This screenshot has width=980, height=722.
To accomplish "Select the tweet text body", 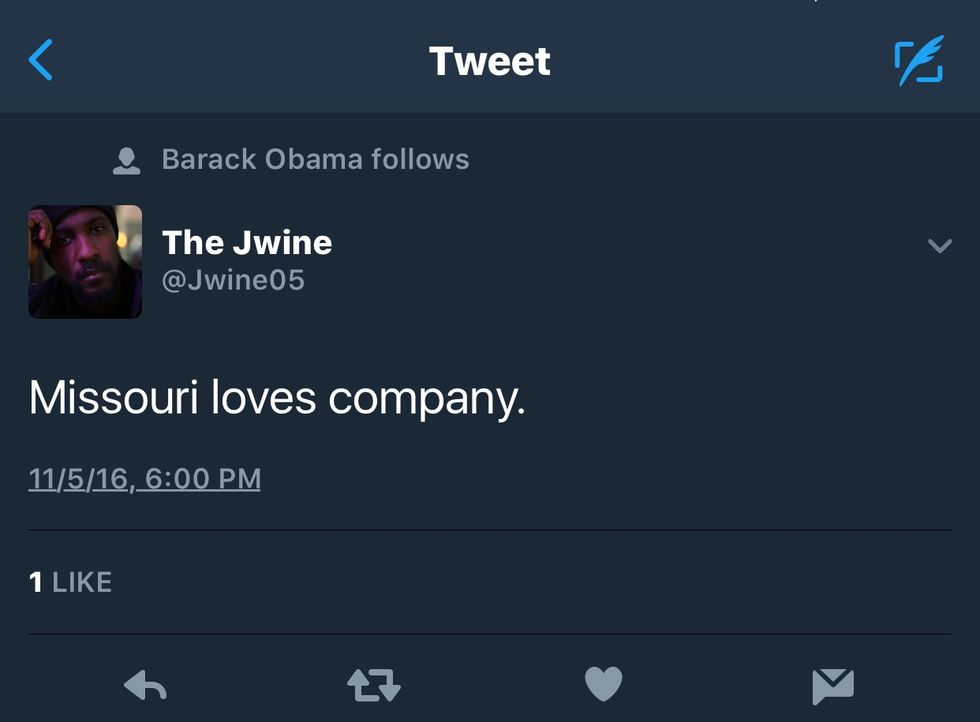I will (x=277, y=398).
